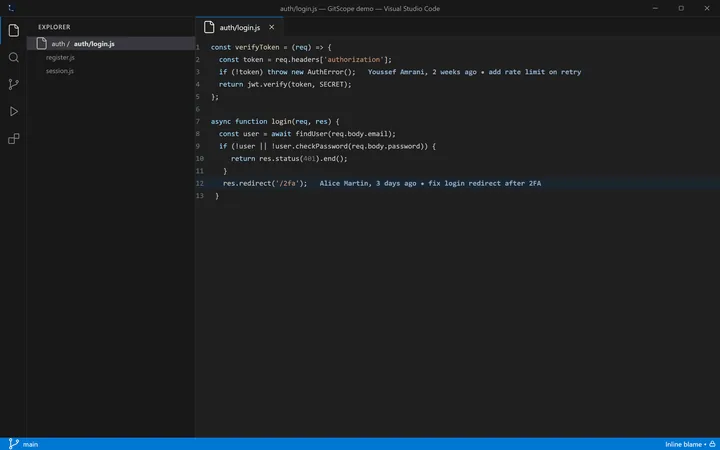The image size is (720, 450).
Task: Click checkPassword on line 9
Action: pyautogui.click(x=322, y=146)
